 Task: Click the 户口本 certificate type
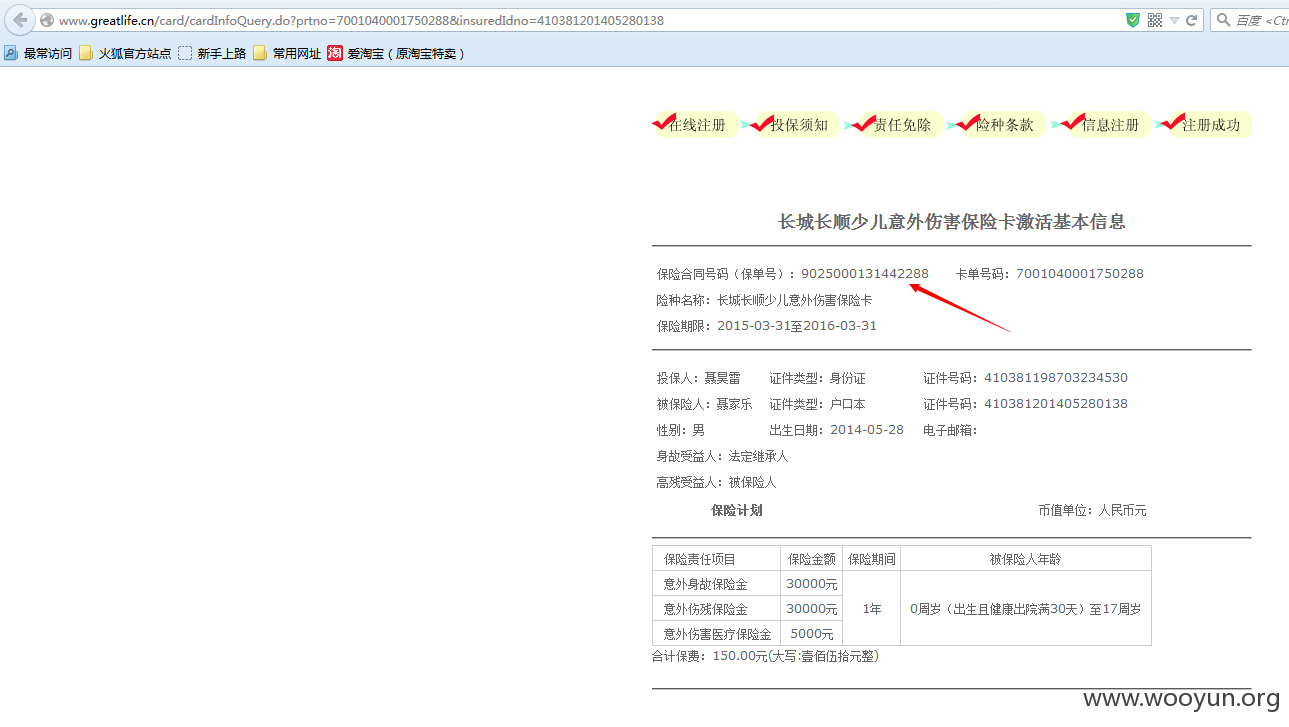point(847,404)
